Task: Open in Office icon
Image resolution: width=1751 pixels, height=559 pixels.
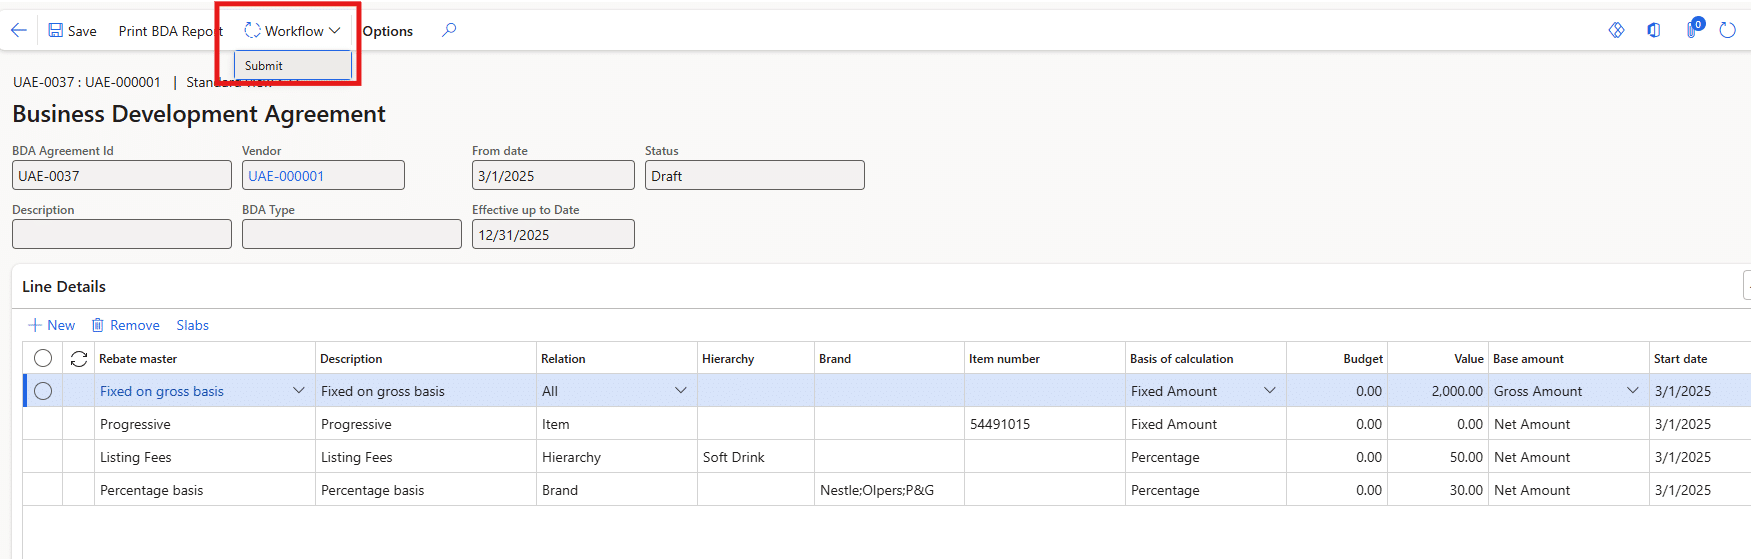Action: point(1654,30)
